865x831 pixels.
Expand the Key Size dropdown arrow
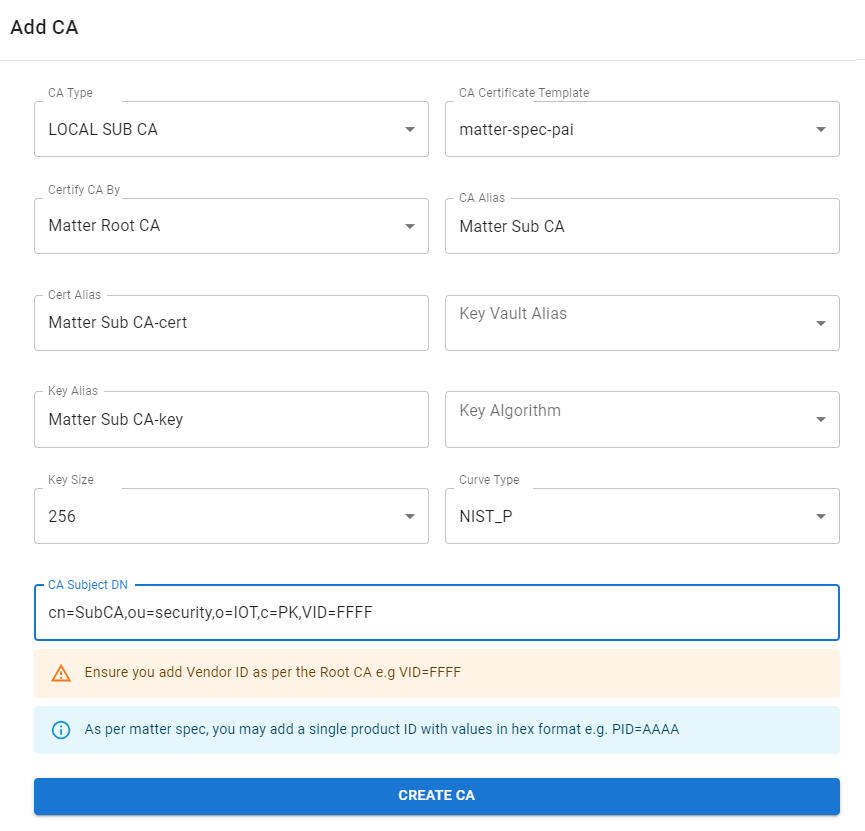410,517
